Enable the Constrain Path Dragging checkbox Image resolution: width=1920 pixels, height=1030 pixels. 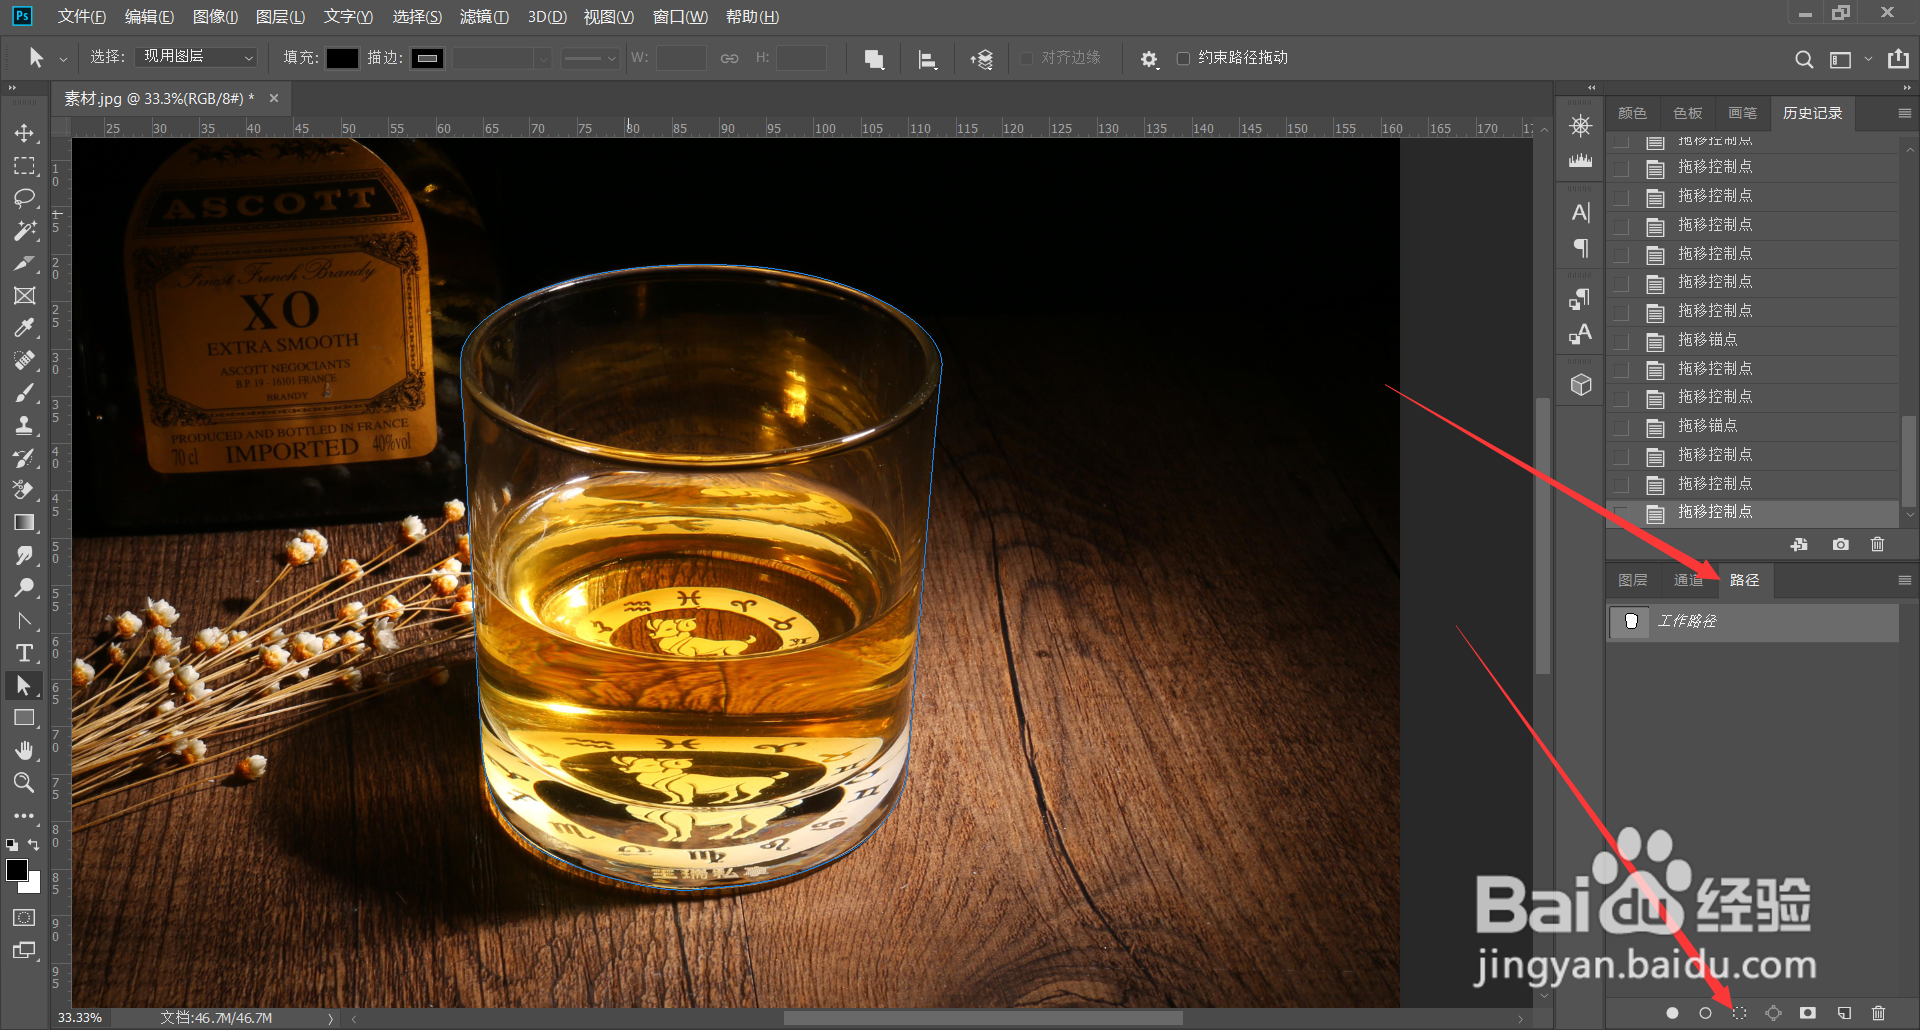pyautogui.click(x=1183, y=58)
